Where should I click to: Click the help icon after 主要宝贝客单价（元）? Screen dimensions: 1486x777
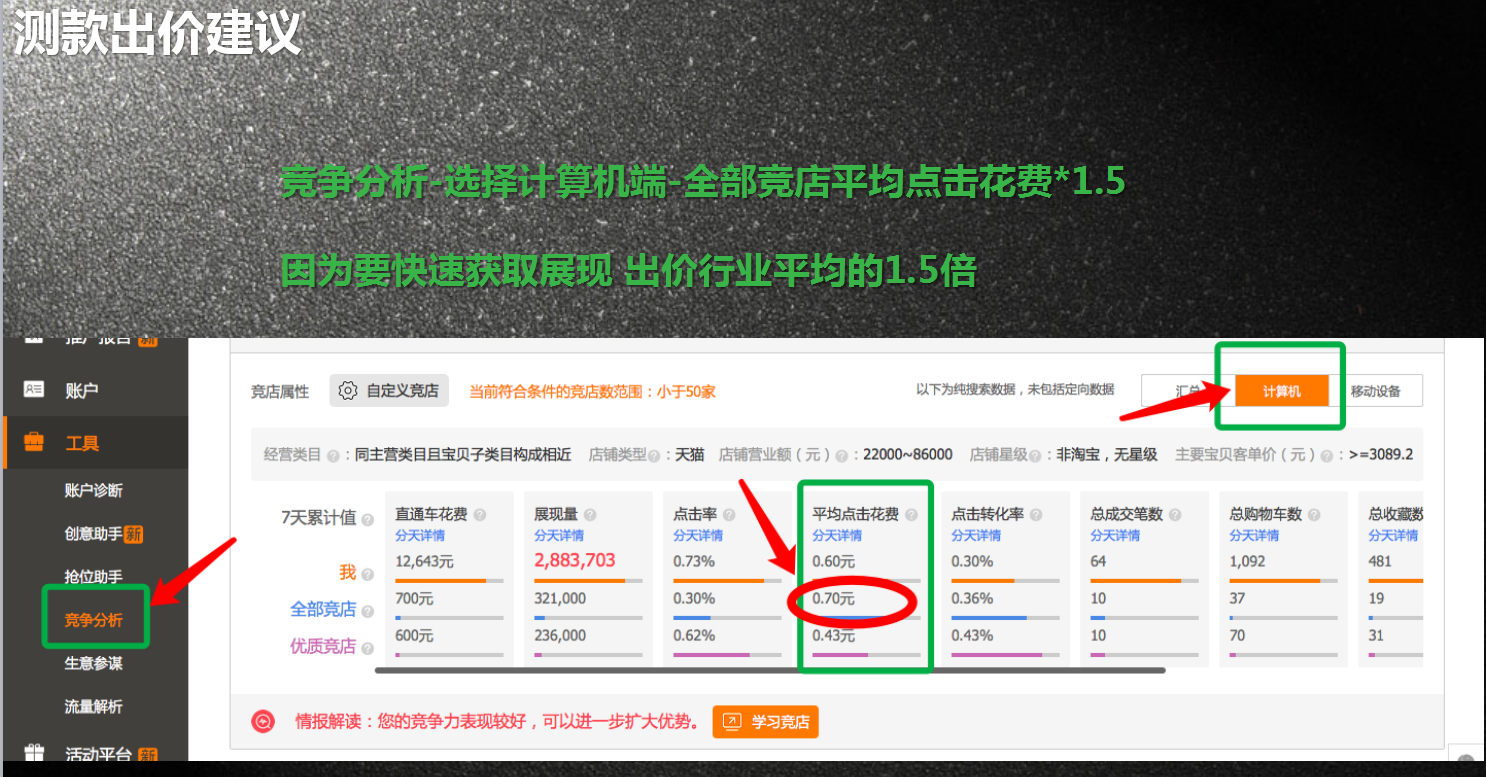(1325, 455)
